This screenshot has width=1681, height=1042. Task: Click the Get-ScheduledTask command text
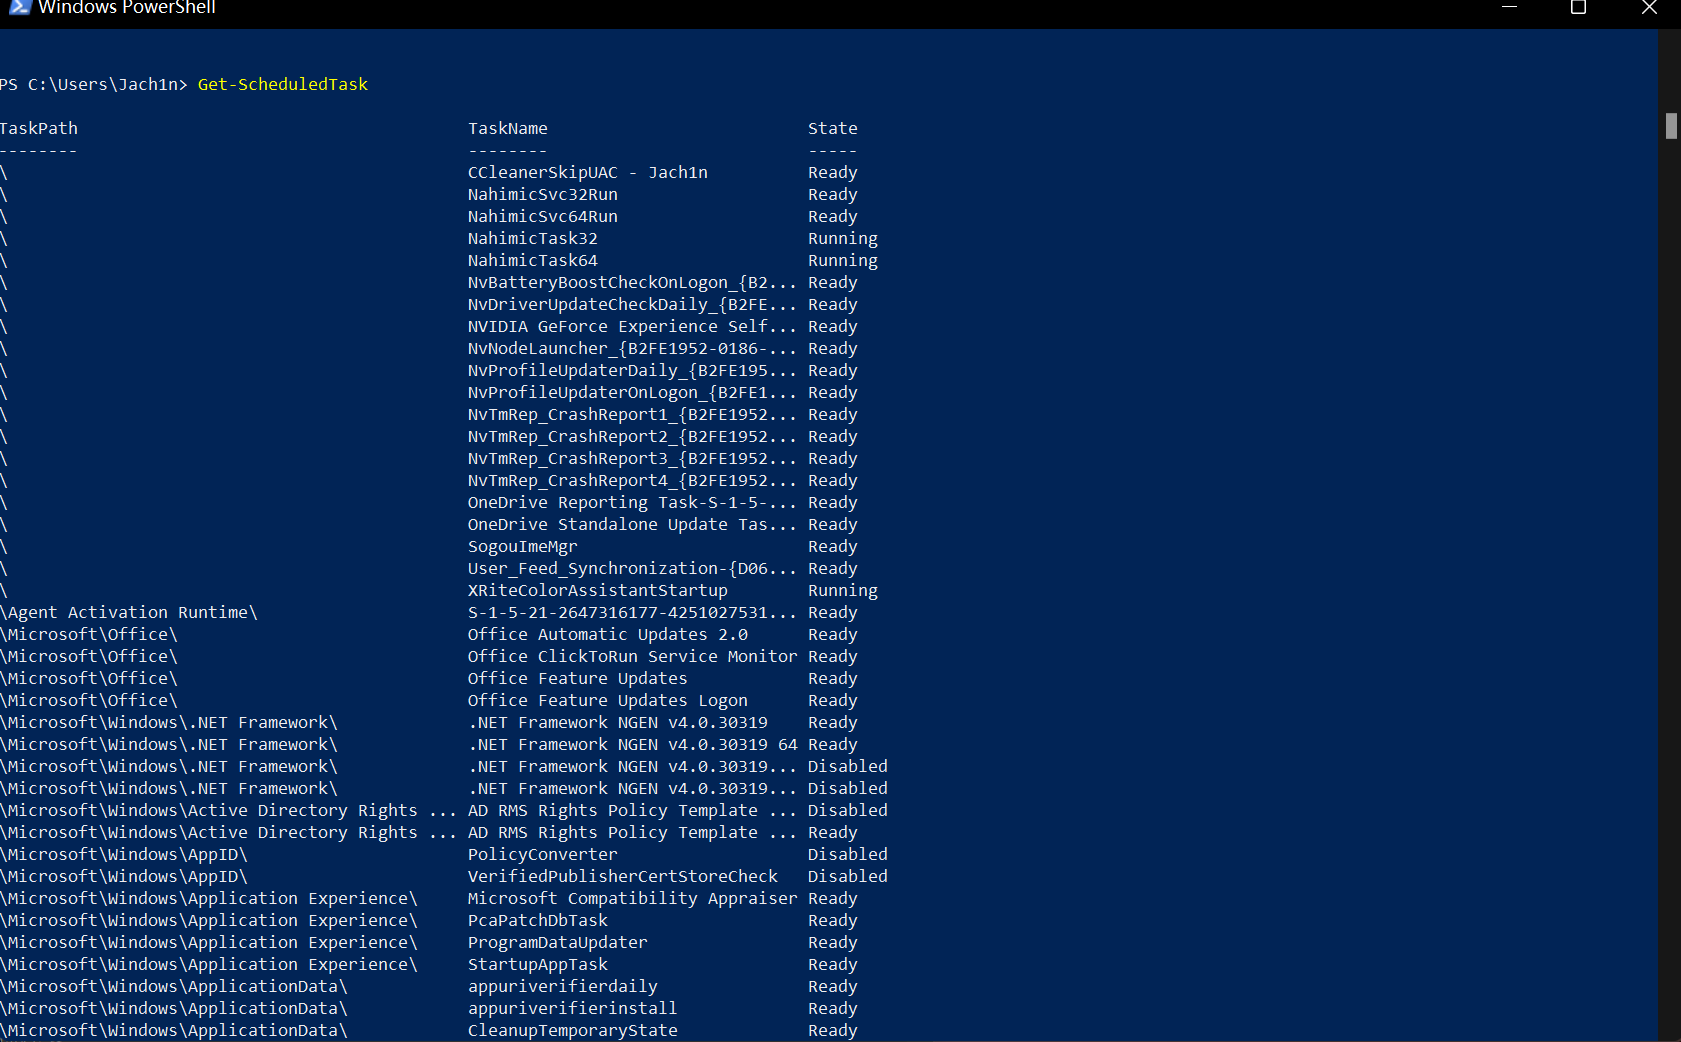[x=283, y=84]
